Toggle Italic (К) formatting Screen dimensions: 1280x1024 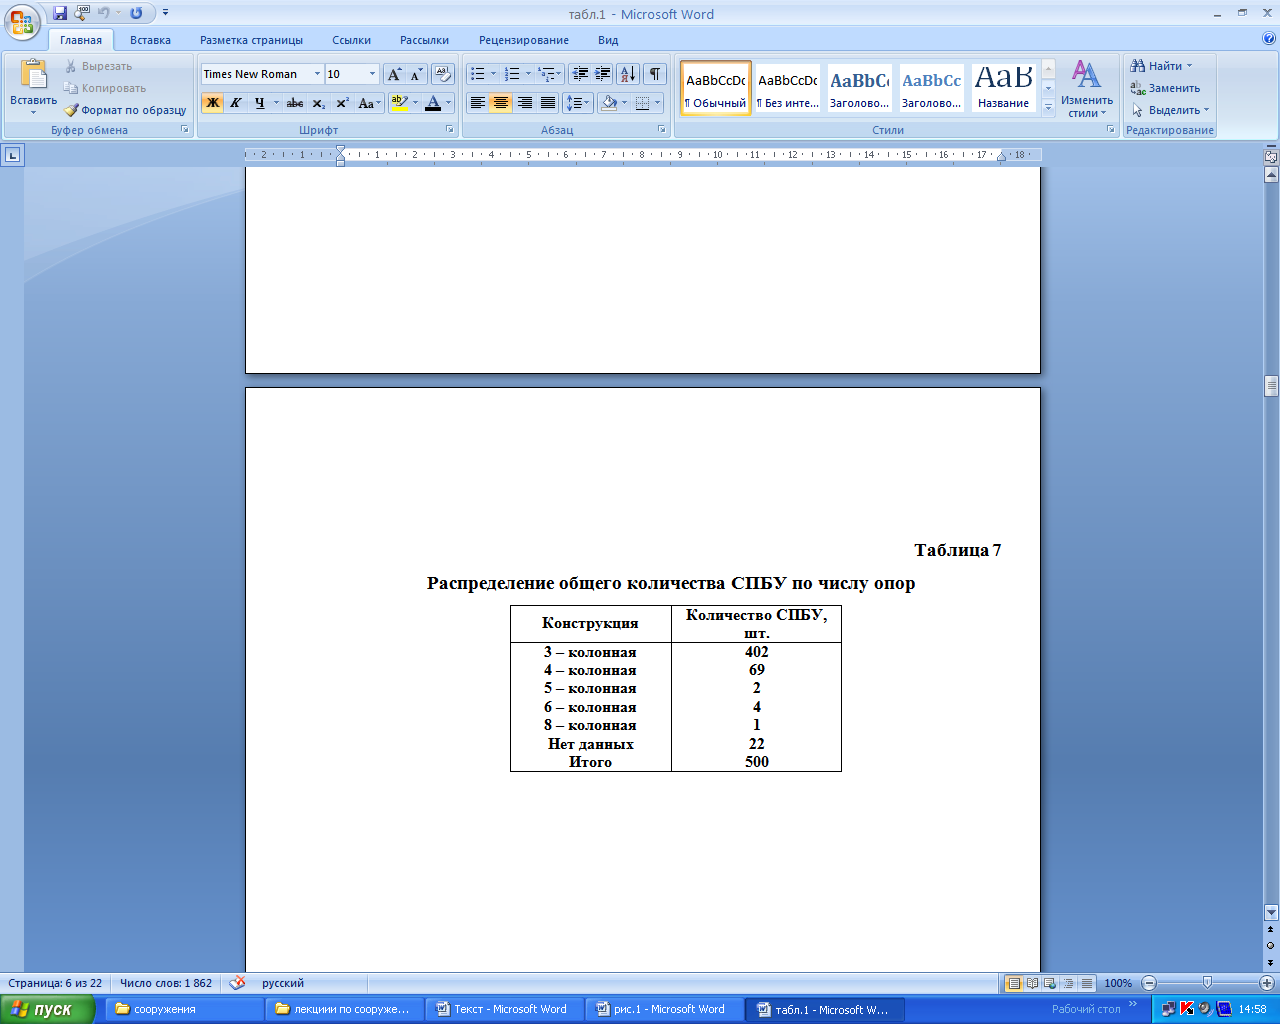(236, 103)
